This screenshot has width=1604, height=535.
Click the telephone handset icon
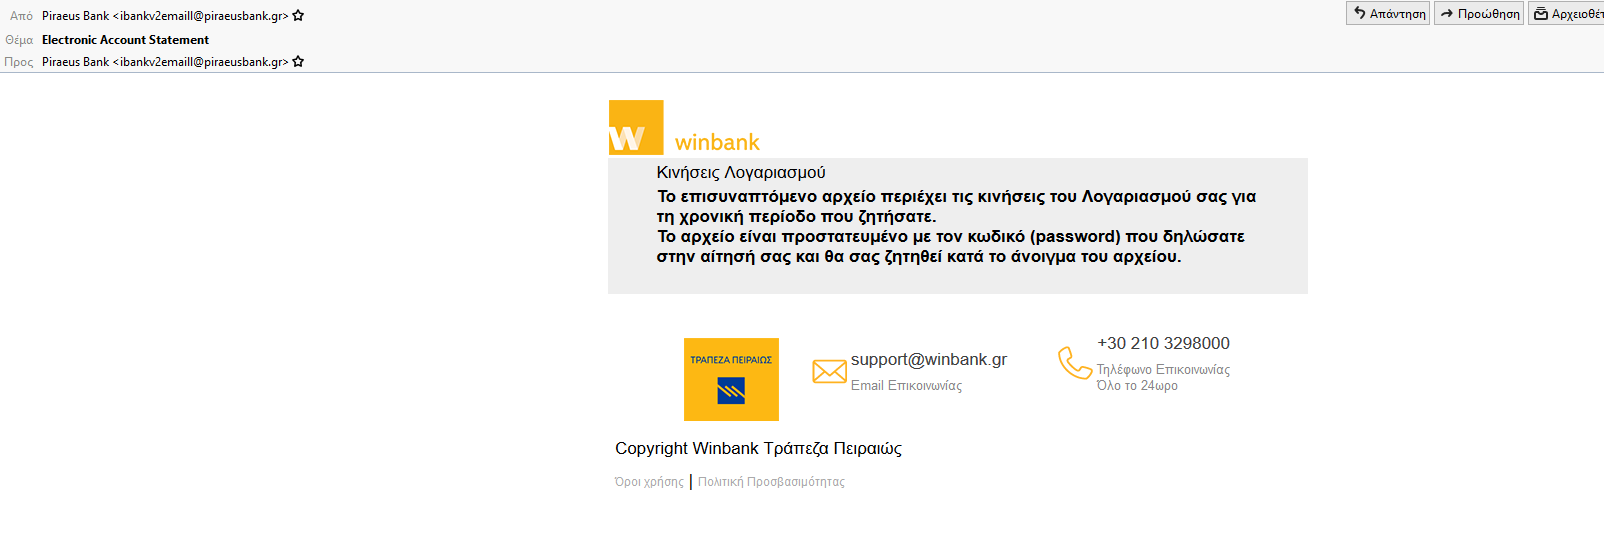[x=1075, y=362]
